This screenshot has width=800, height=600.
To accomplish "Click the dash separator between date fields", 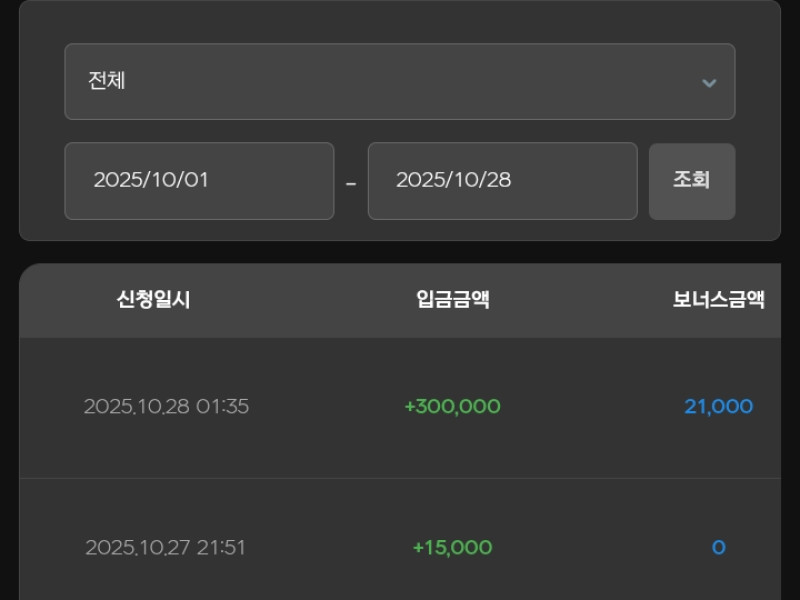I will pyautogui.click(x=351, y=184).
